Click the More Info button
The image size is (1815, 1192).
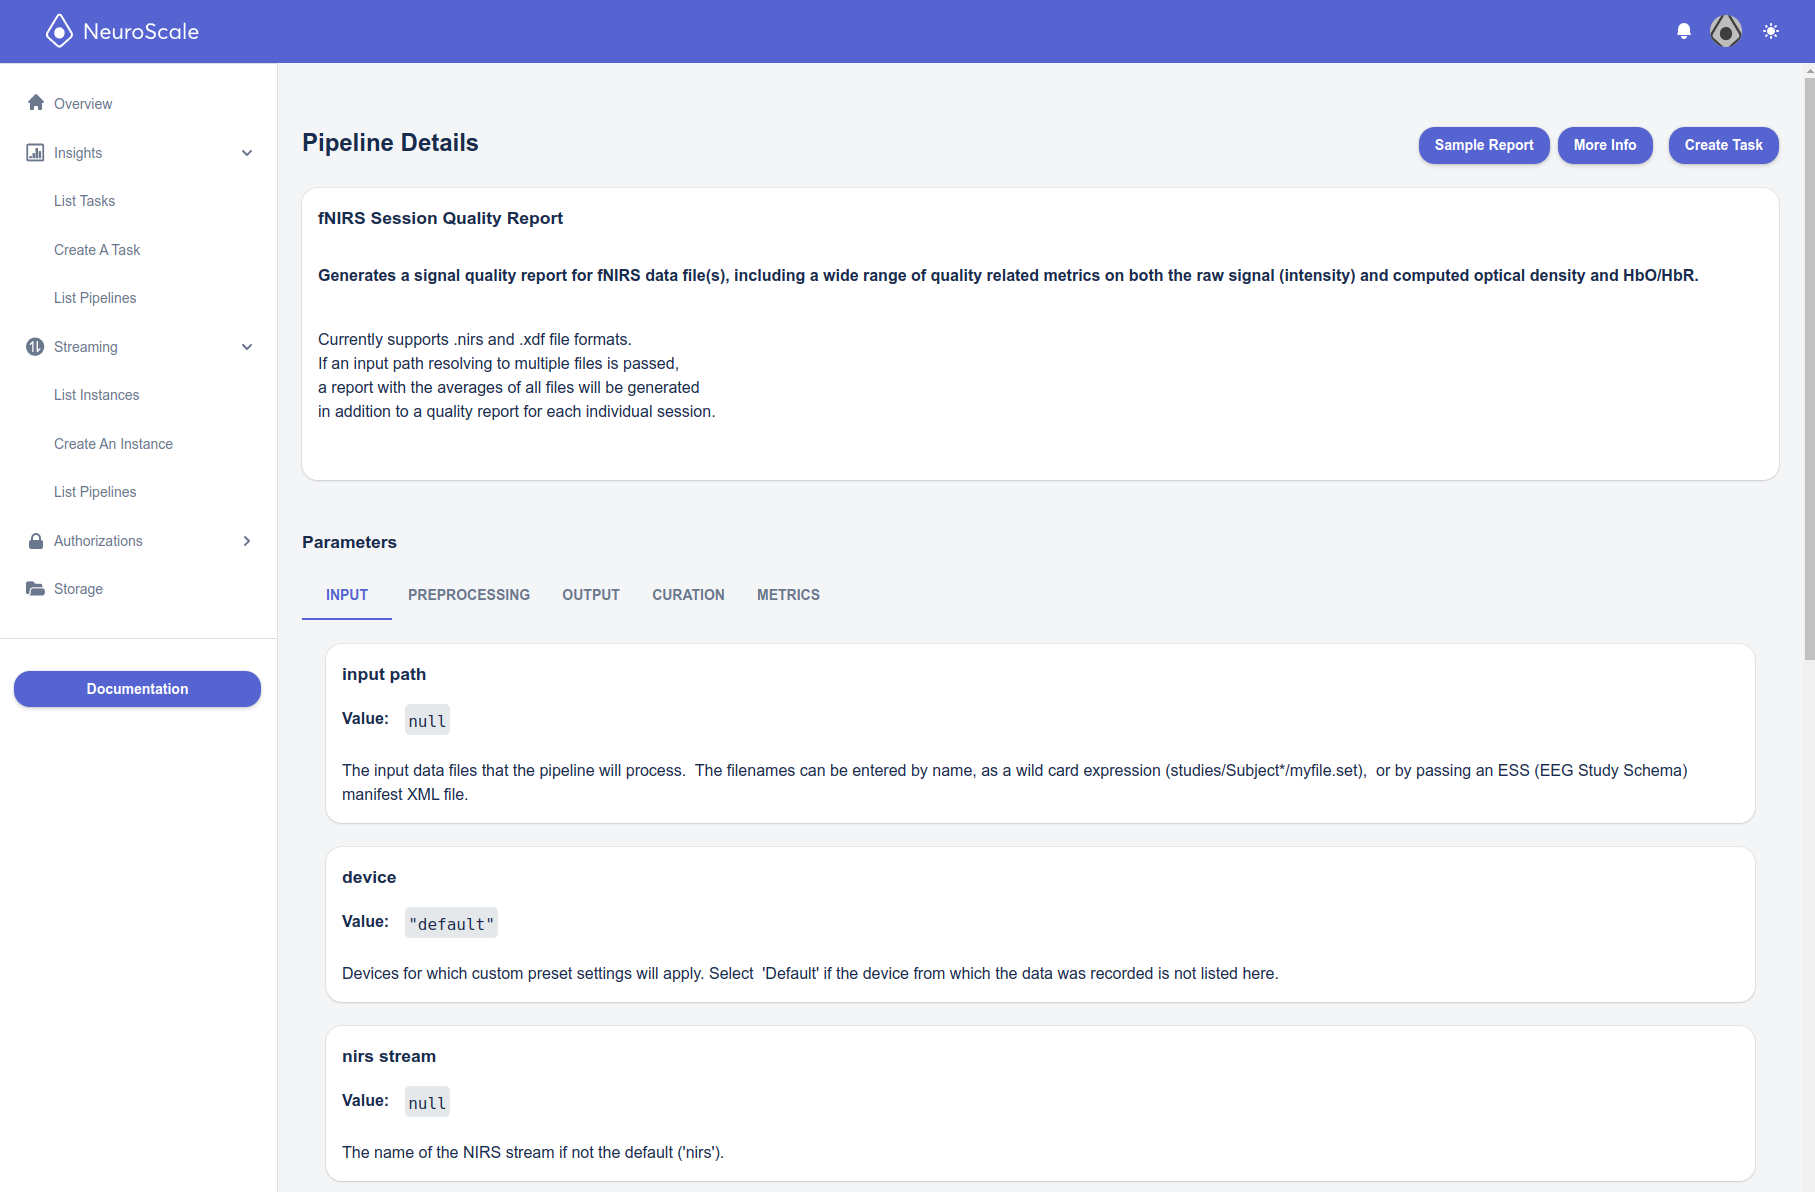(x=1605, y=145)
